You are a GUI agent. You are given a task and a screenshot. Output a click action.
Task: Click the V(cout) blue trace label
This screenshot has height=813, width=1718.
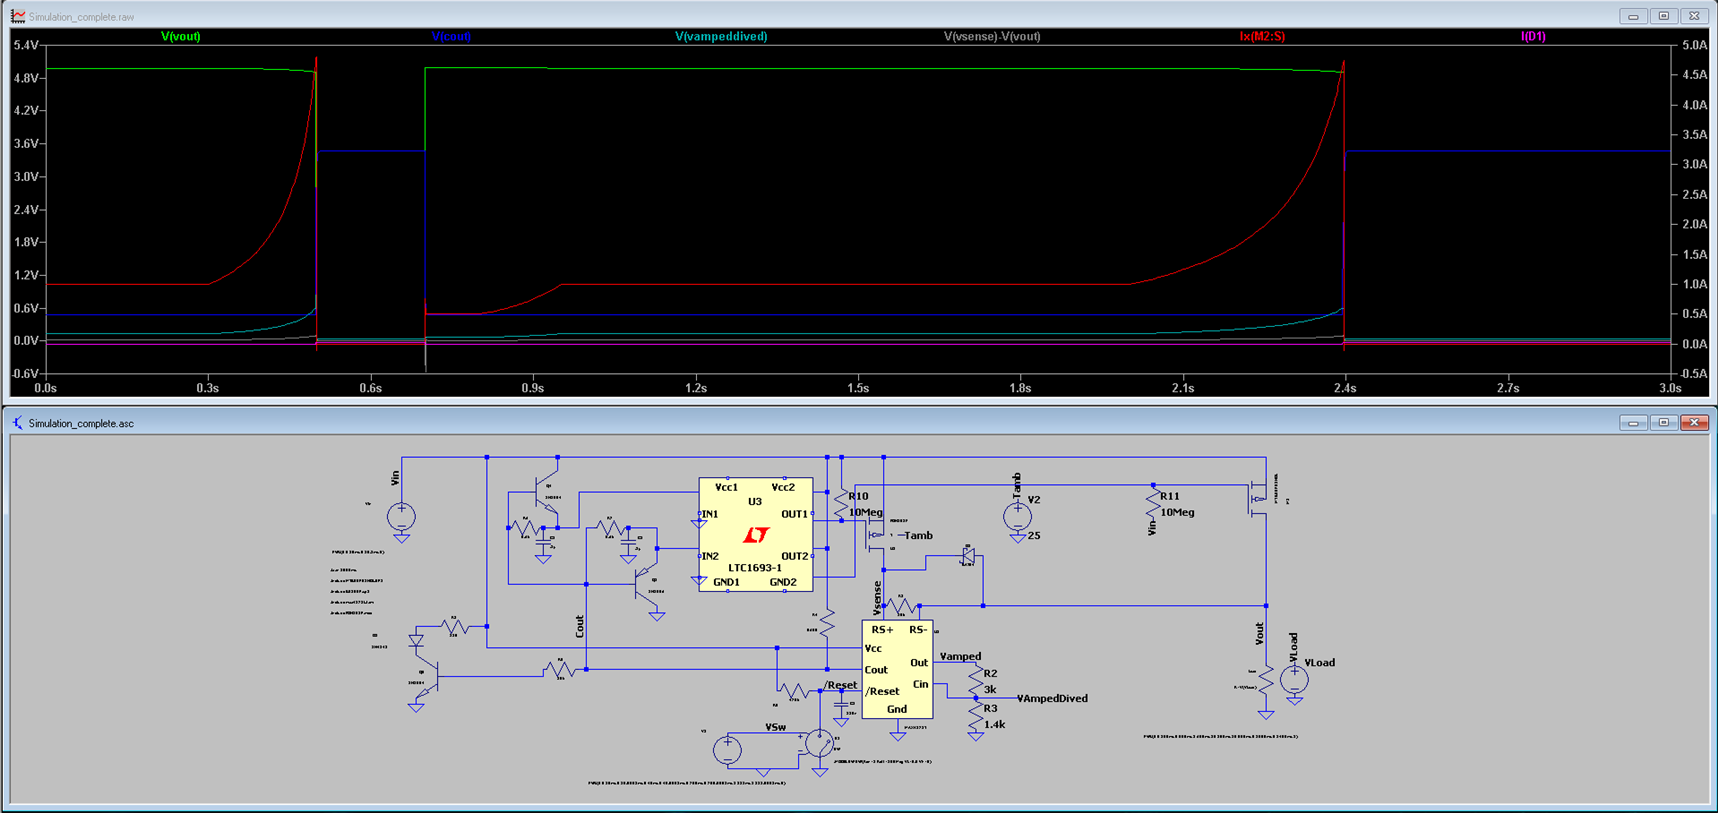(451, 36)
